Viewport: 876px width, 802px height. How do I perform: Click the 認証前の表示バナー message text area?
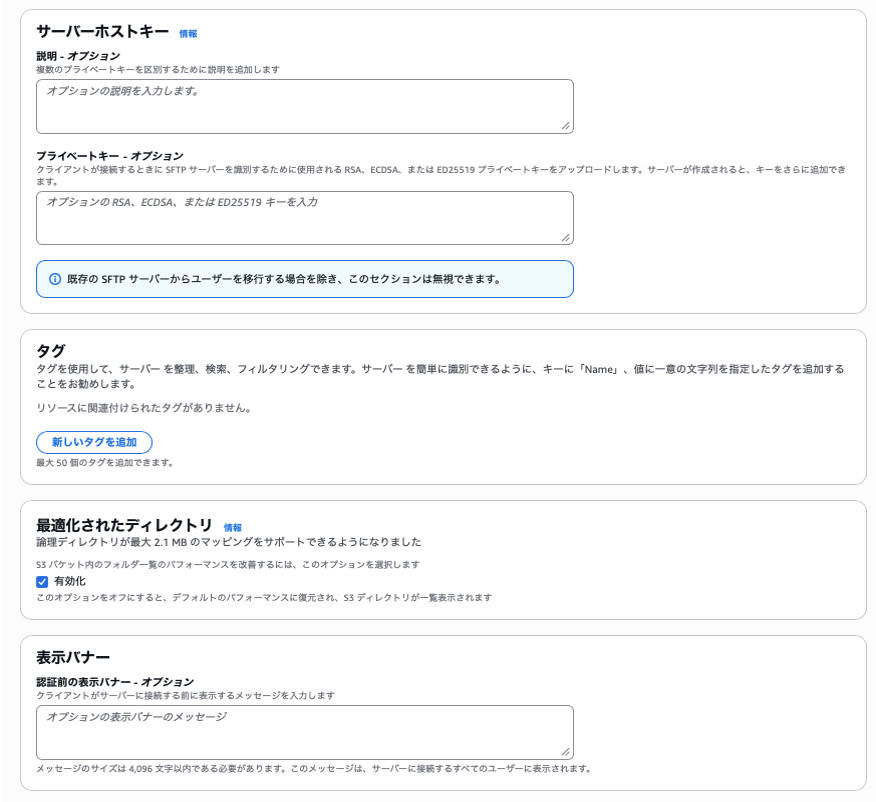[x=304, y=732]
